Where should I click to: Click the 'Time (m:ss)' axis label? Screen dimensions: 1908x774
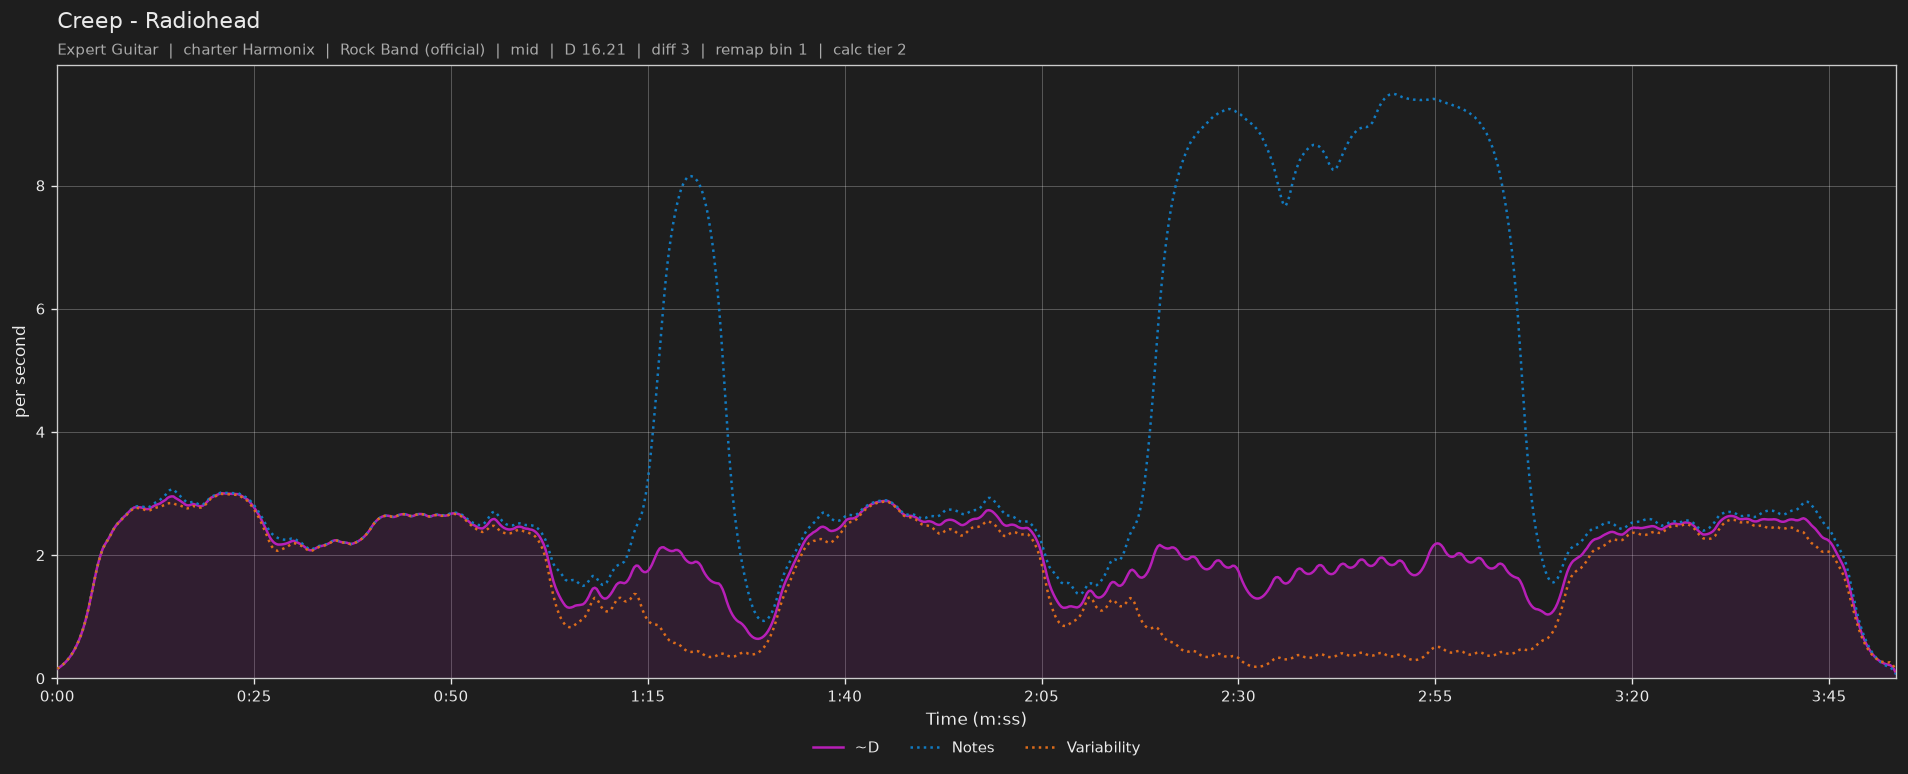[x=976, y=719]
